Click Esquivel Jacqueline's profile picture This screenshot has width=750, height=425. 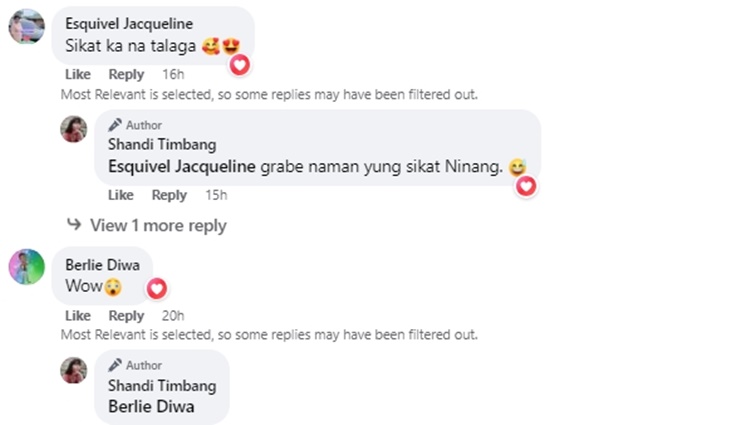[26, 27]
